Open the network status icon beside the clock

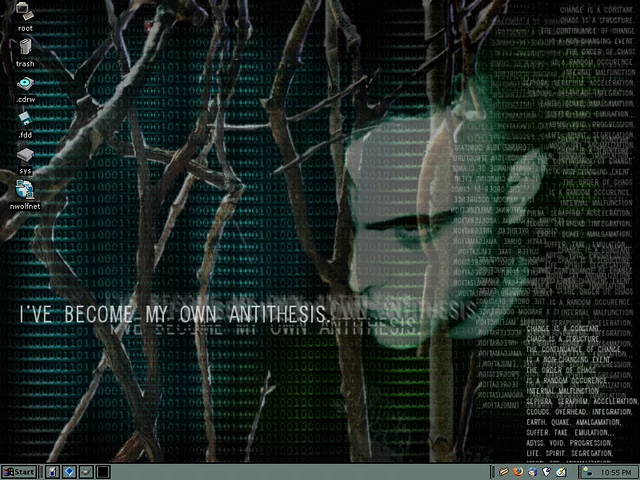click(588, 472)
